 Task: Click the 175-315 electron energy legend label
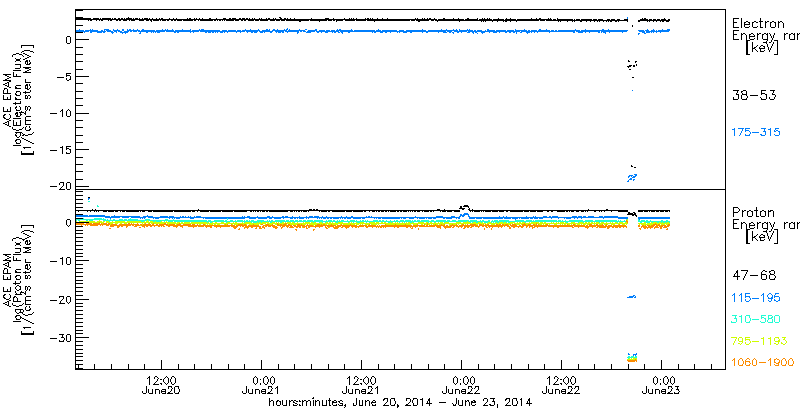coord(756,132)
